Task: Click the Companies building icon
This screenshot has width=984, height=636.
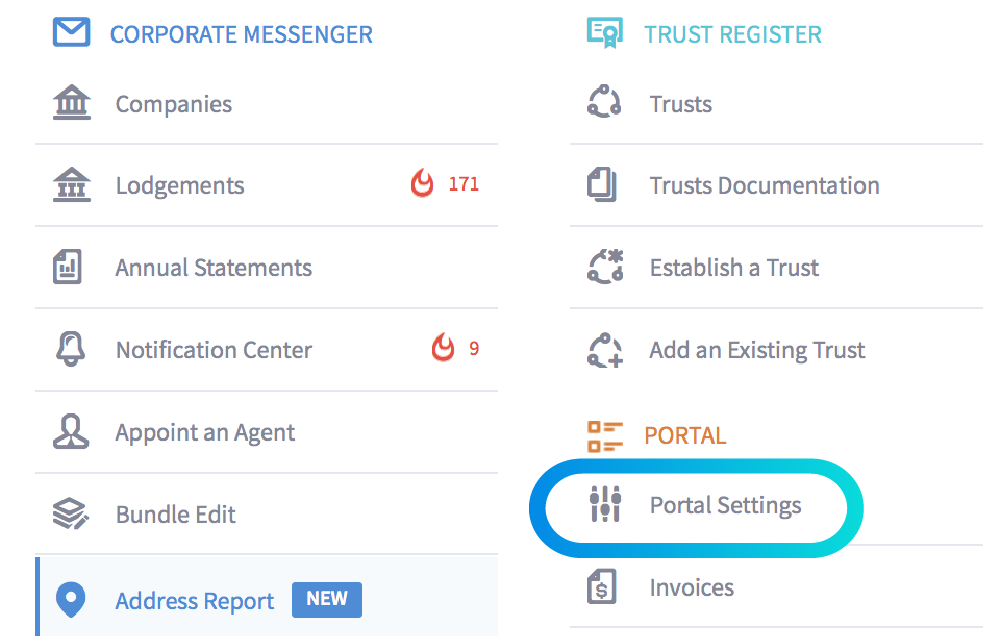Action: [71, 104]
